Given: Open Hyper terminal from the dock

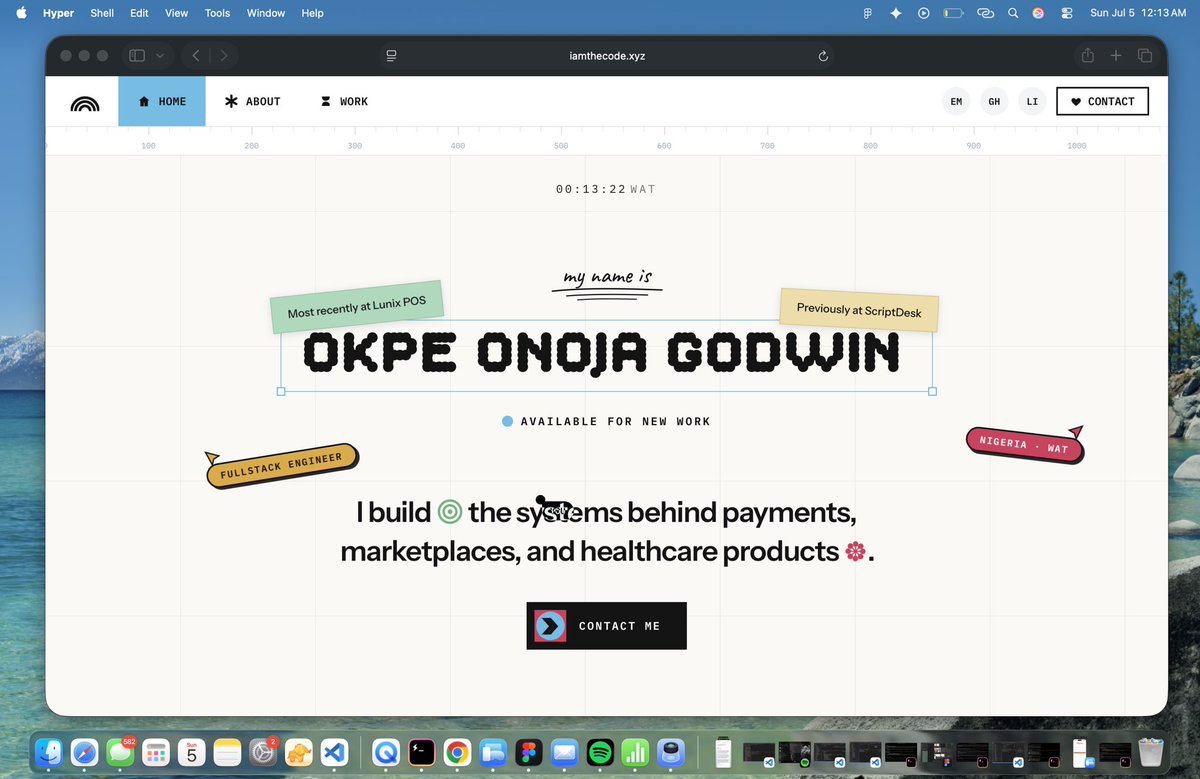Looking at the screenshot, I should (x=422, y=752).
